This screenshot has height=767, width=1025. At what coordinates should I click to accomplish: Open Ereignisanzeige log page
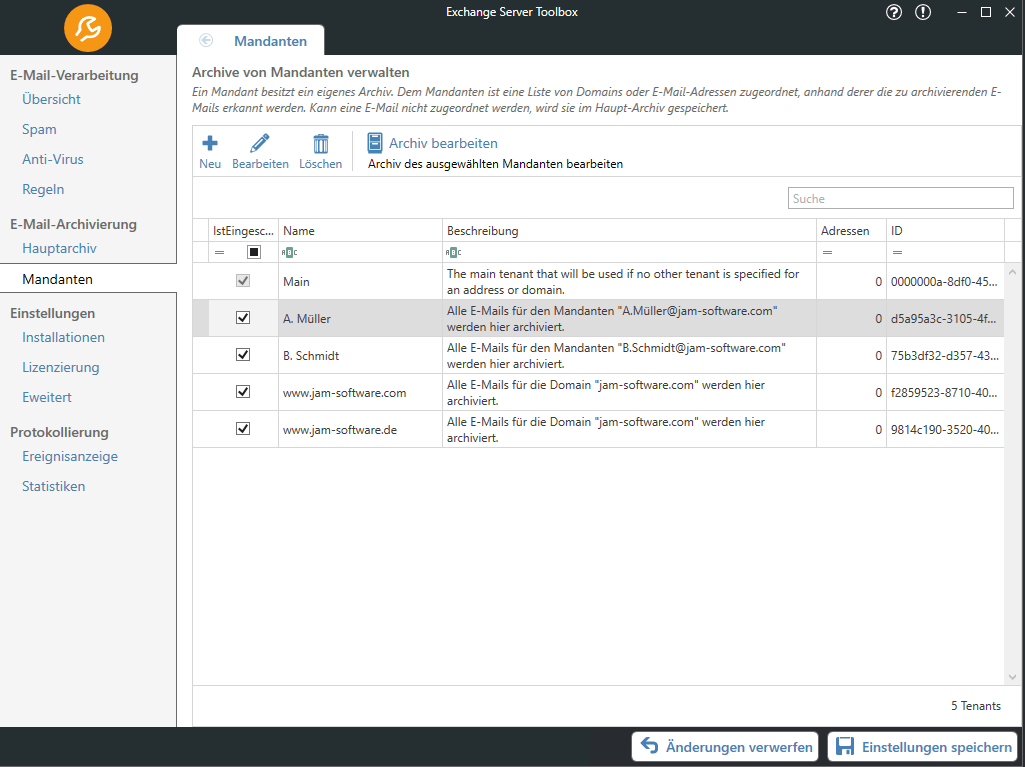[70, 456]
